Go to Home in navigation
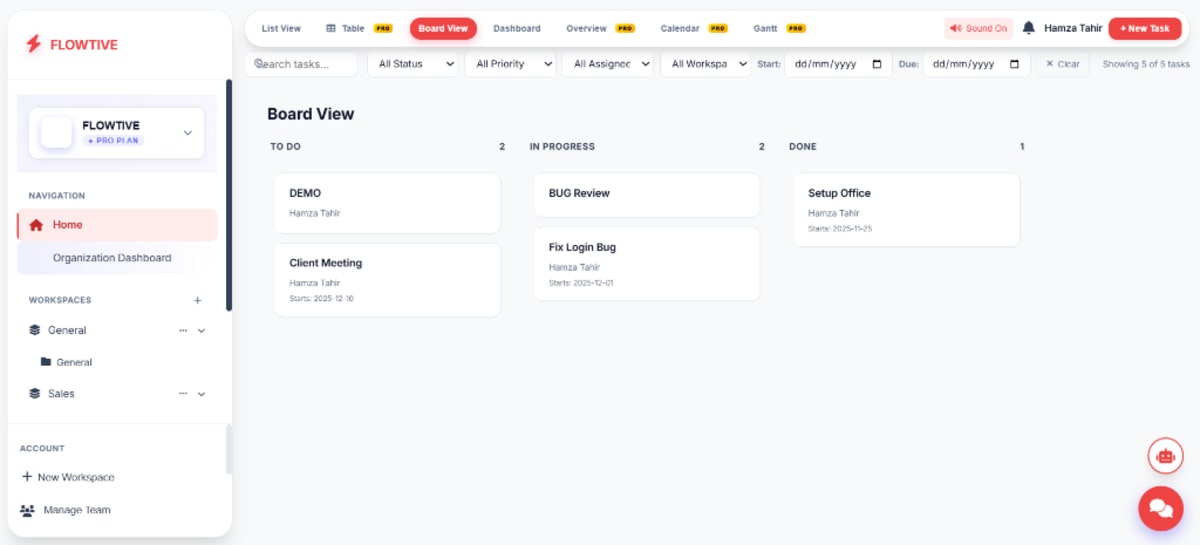The height and width of the screenshot is (545, 1200). [117, 225]
